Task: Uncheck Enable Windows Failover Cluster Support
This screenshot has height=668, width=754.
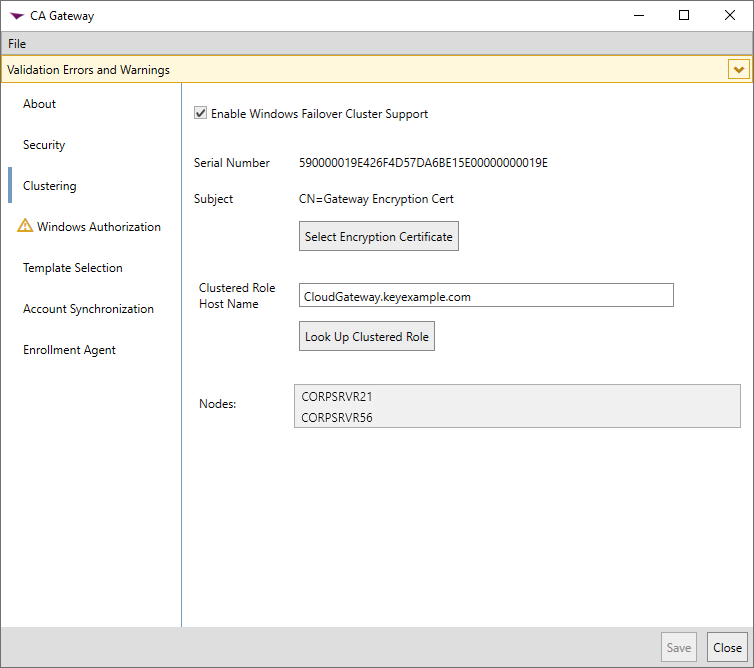Action: (x=201, y=114)
